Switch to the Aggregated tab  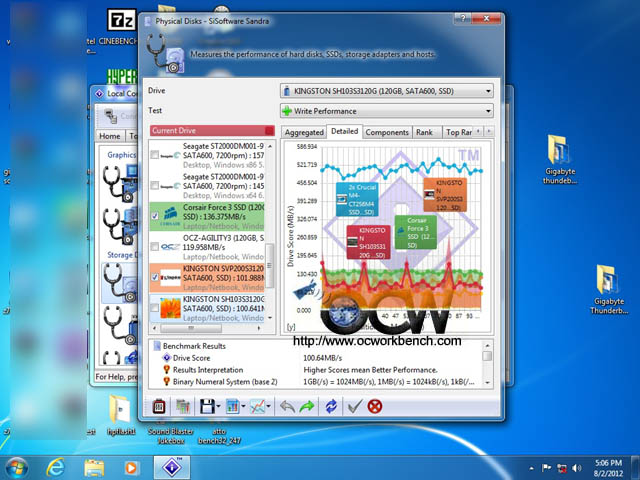304,133
